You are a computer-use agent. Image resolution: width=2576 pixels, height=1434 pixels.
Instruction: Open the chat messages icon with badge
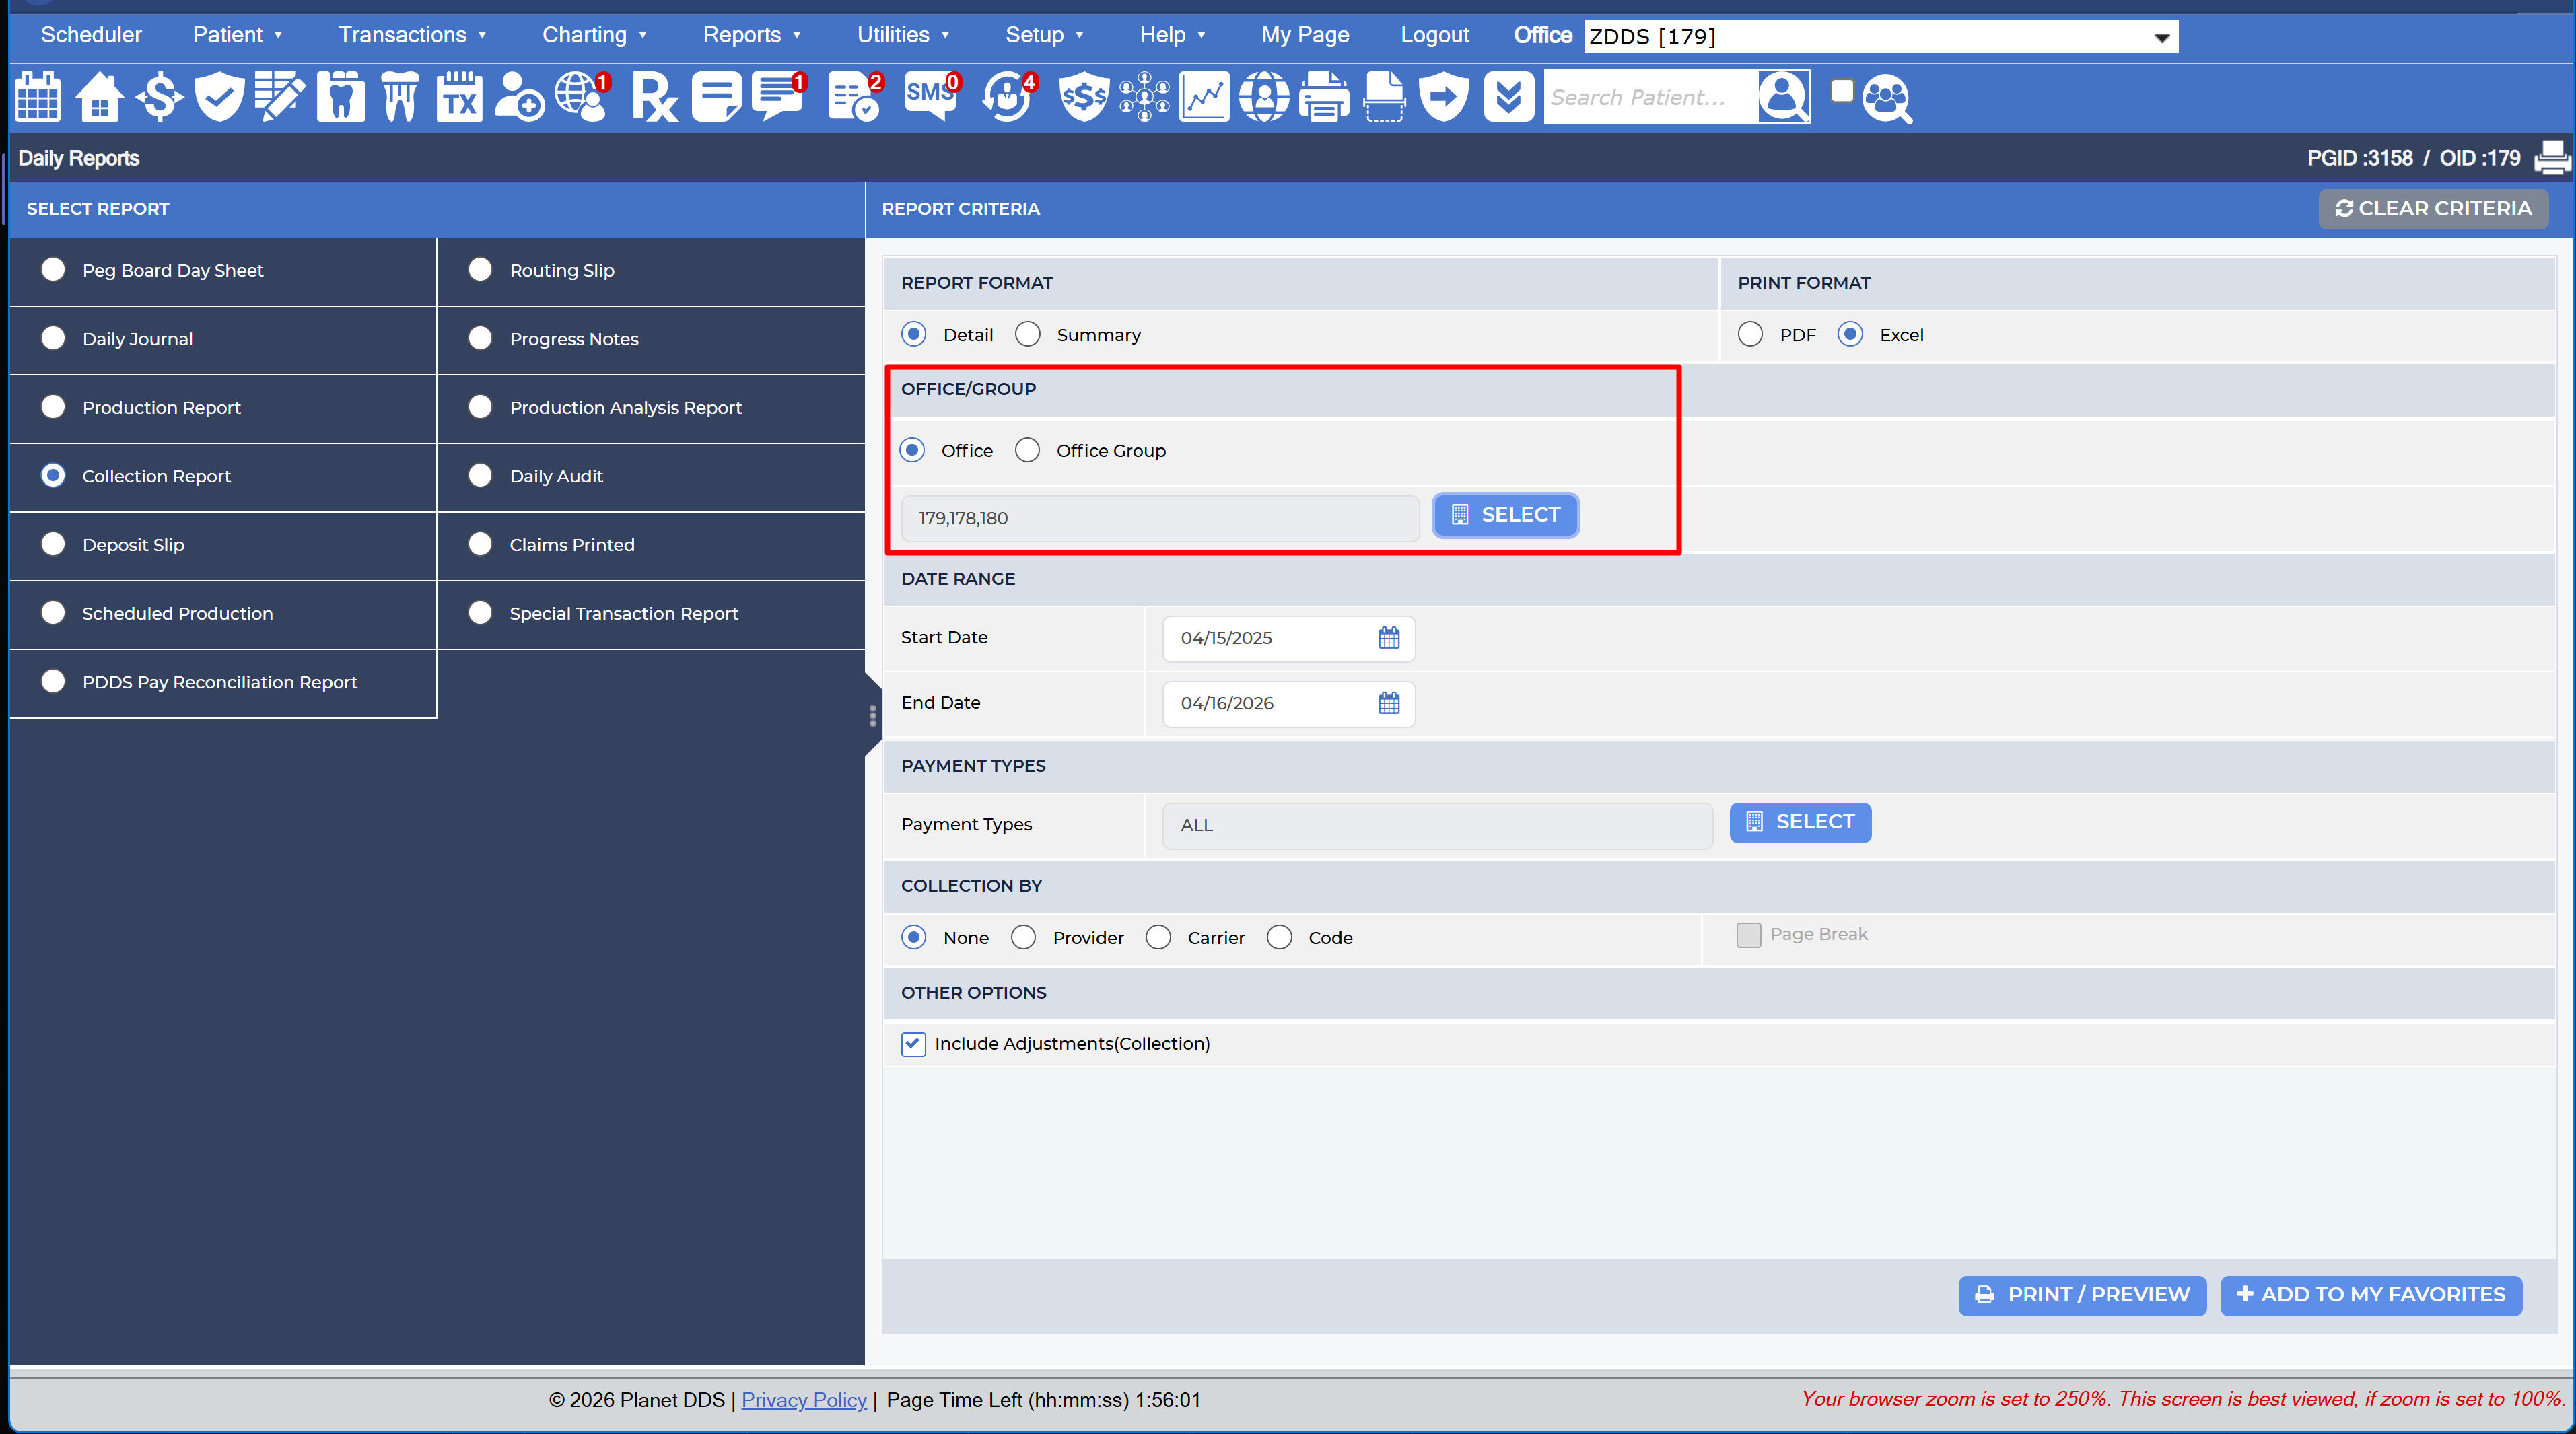point(779,97)
